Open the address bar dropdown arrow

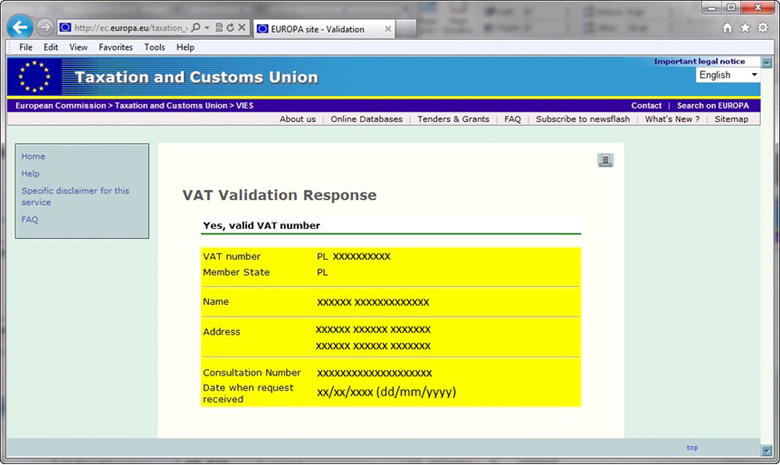coord(207,28)
